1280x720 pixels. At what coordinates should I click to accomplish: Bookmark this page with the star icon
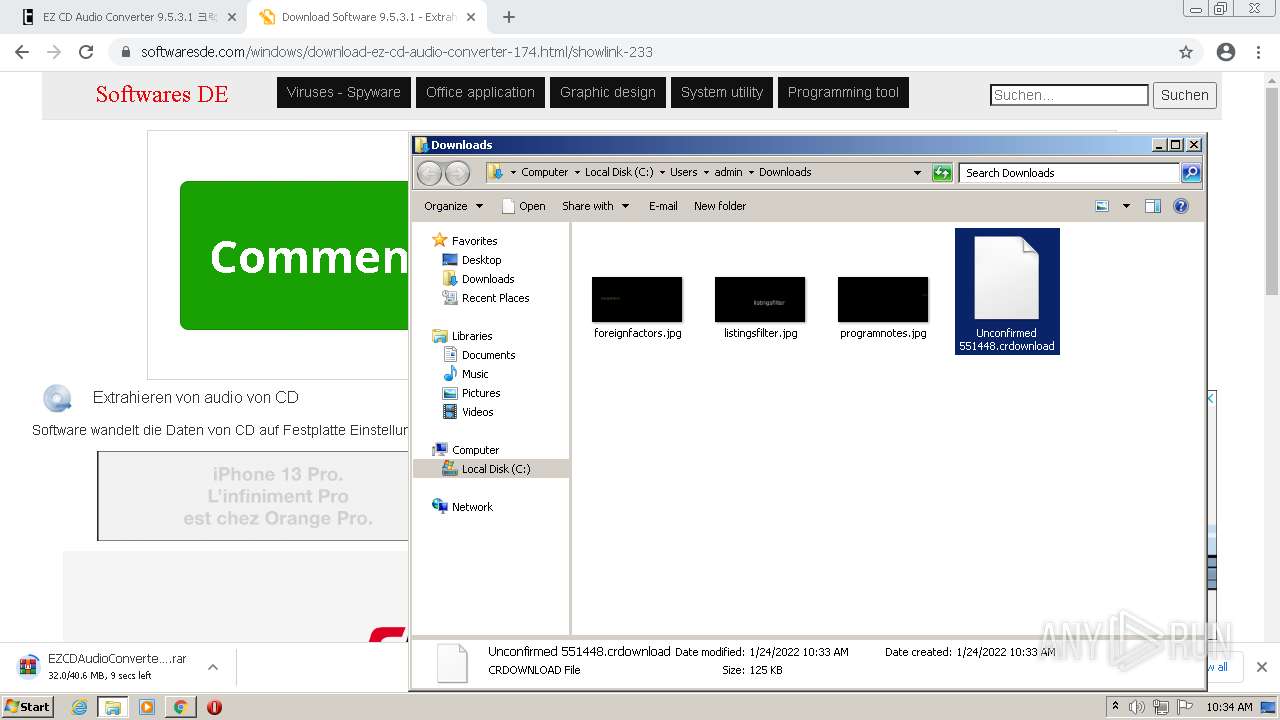tap(1186, 52)
